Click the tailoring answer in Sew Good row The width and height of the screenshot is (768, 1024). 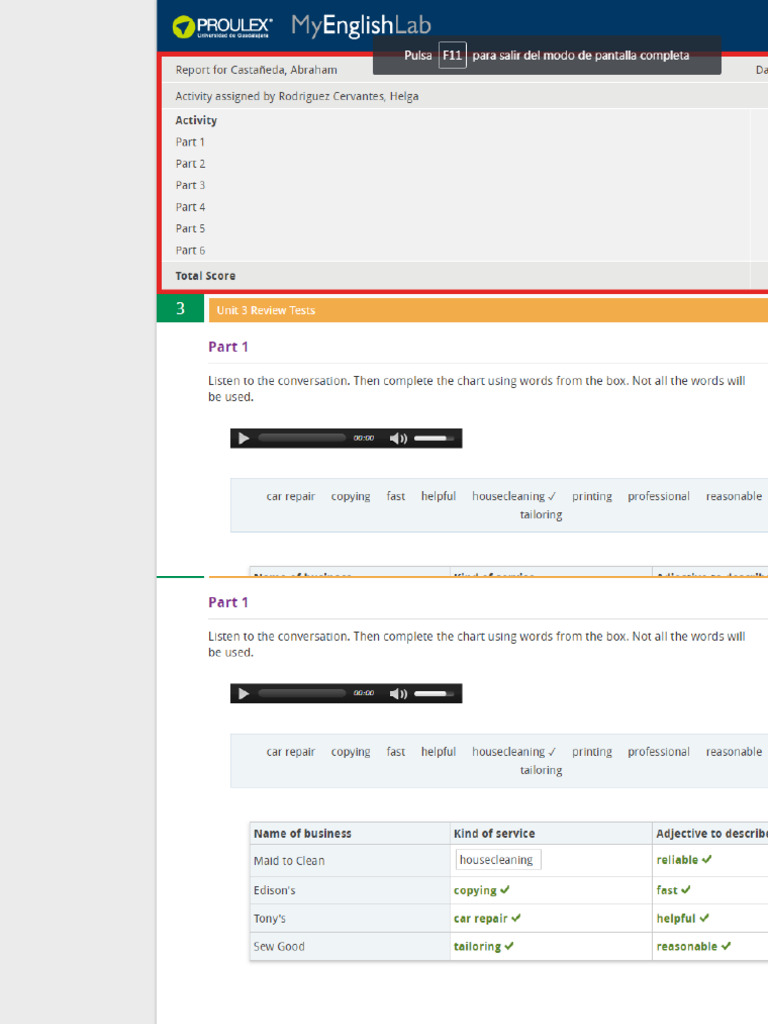click(x=477, y=946)
